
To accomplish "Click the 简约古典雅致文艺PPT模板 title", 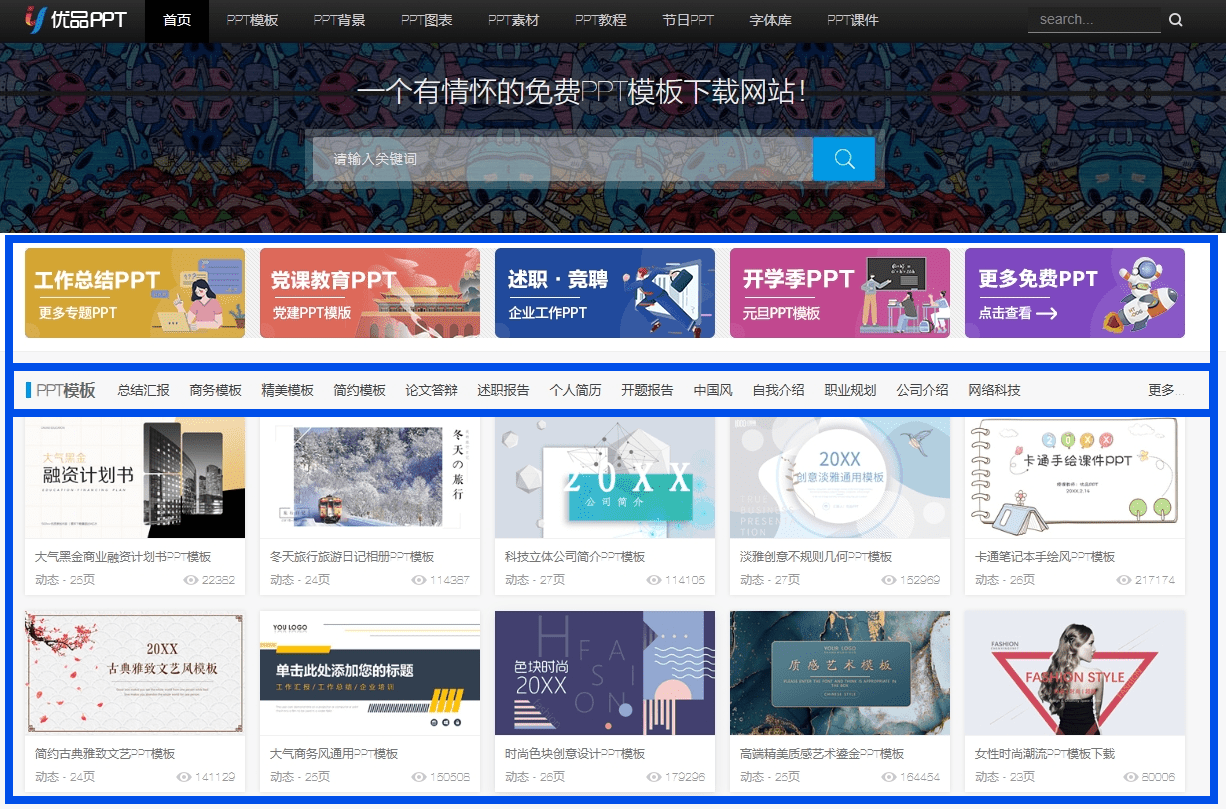I will click(x=105, y=753).
